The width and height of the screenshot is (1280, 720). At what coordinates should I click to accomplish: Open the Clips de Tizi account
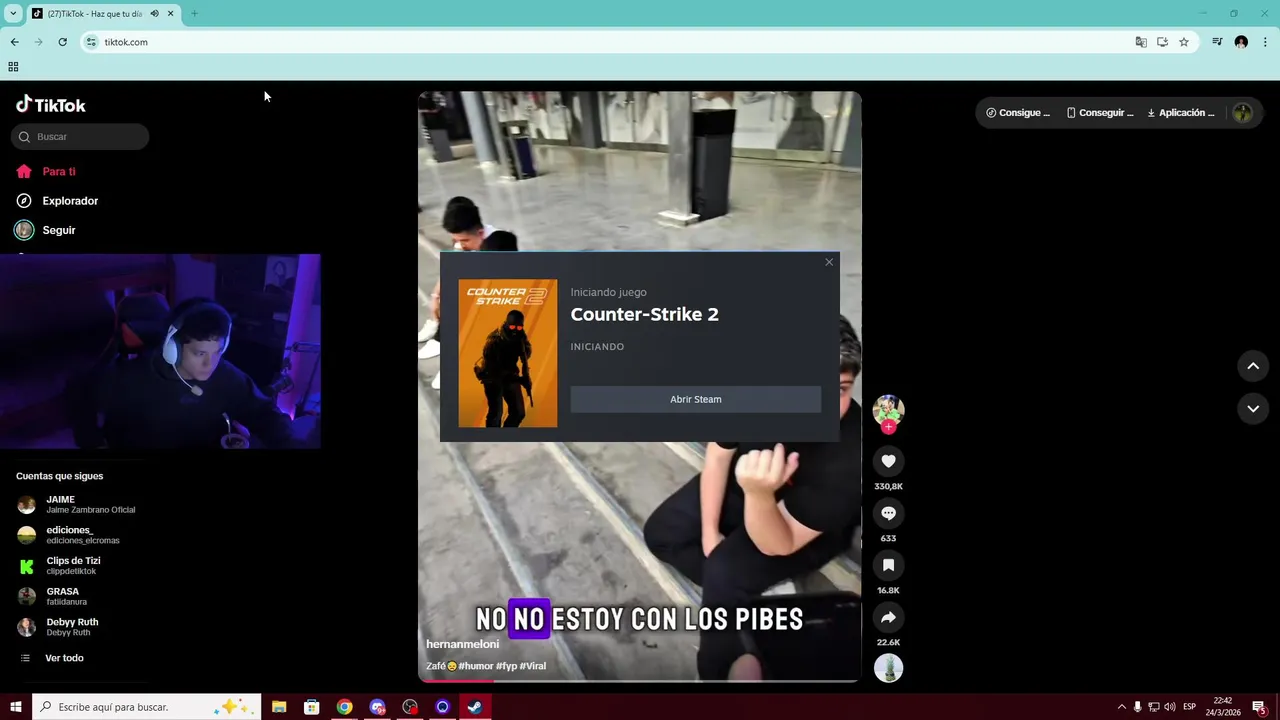point(60,566)
